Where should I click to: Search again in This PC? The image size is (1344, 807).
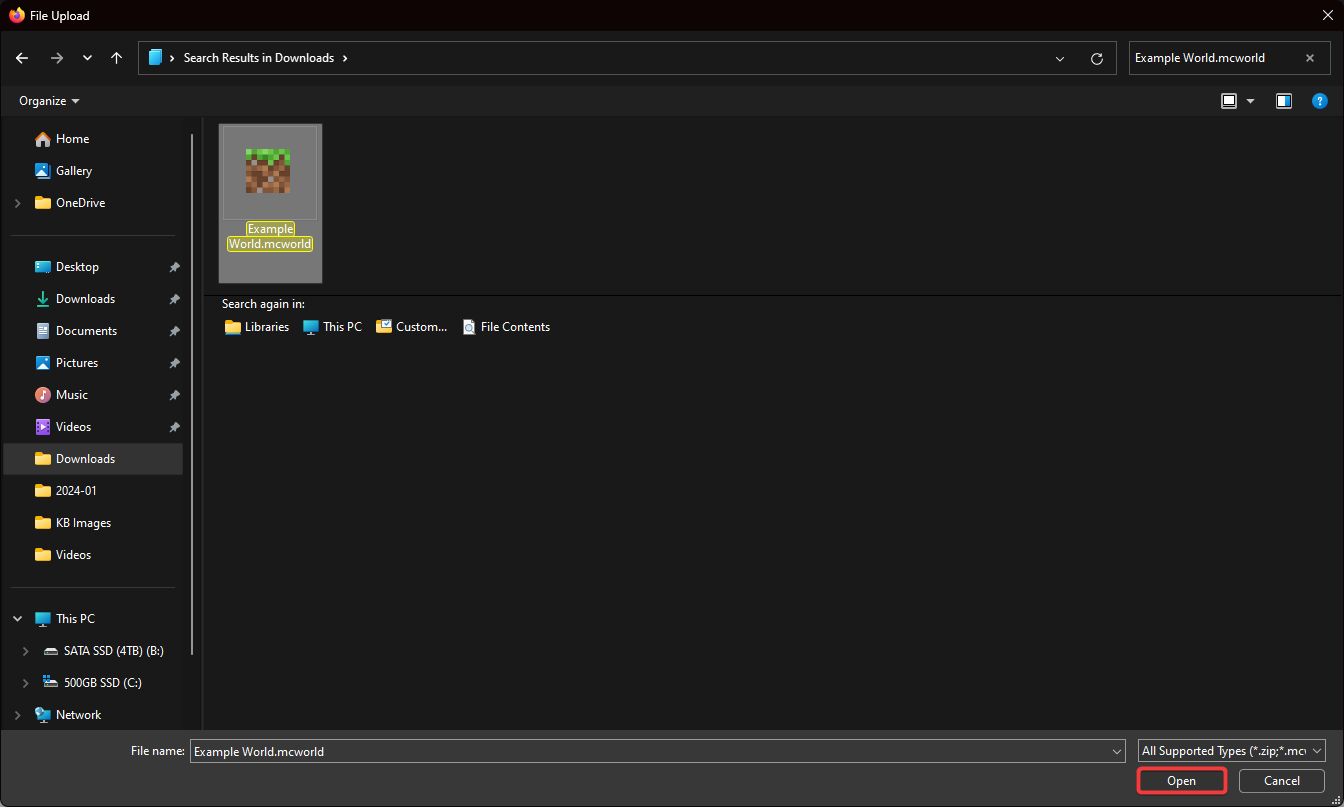pos(333,327)
